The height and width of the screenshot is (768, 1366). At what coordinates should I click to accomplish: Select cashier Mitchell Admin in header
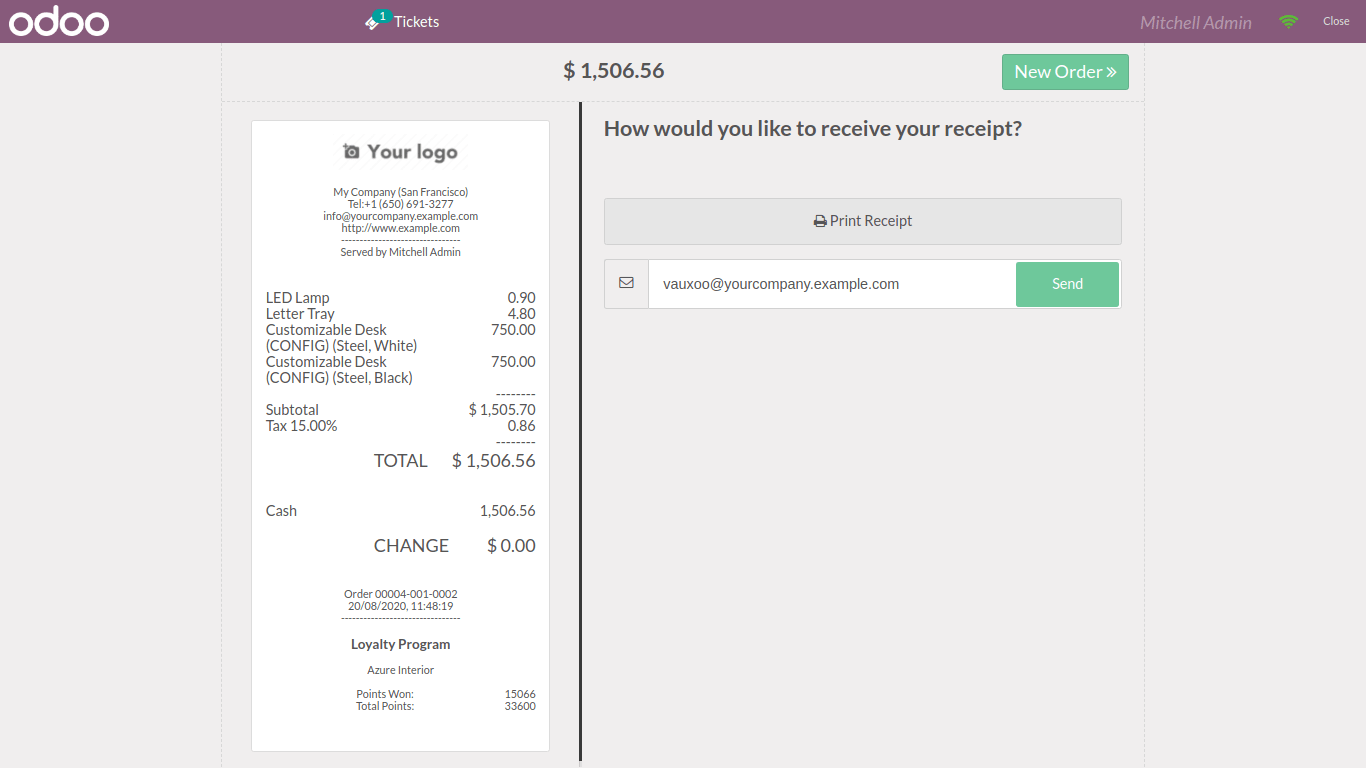point(1196,22)
